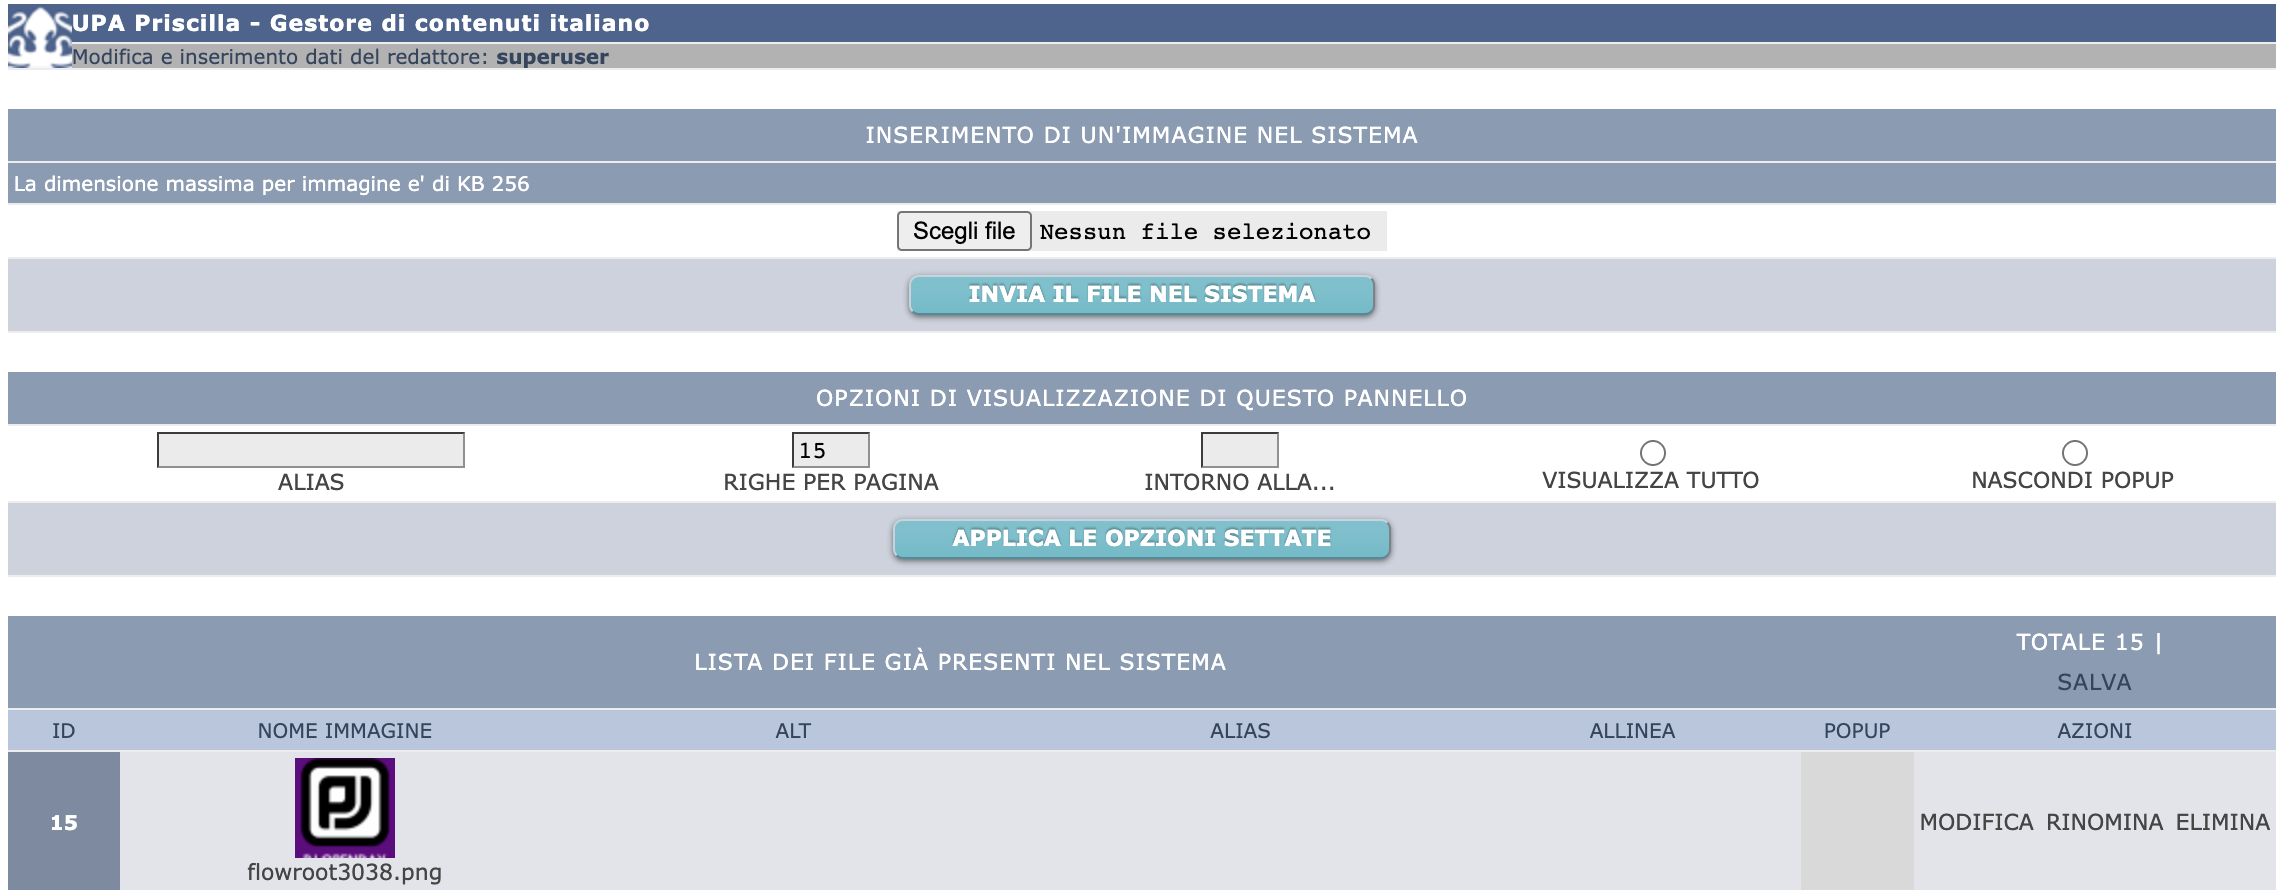
Task: Click the Alias column header
Action: coord(1240,731)
